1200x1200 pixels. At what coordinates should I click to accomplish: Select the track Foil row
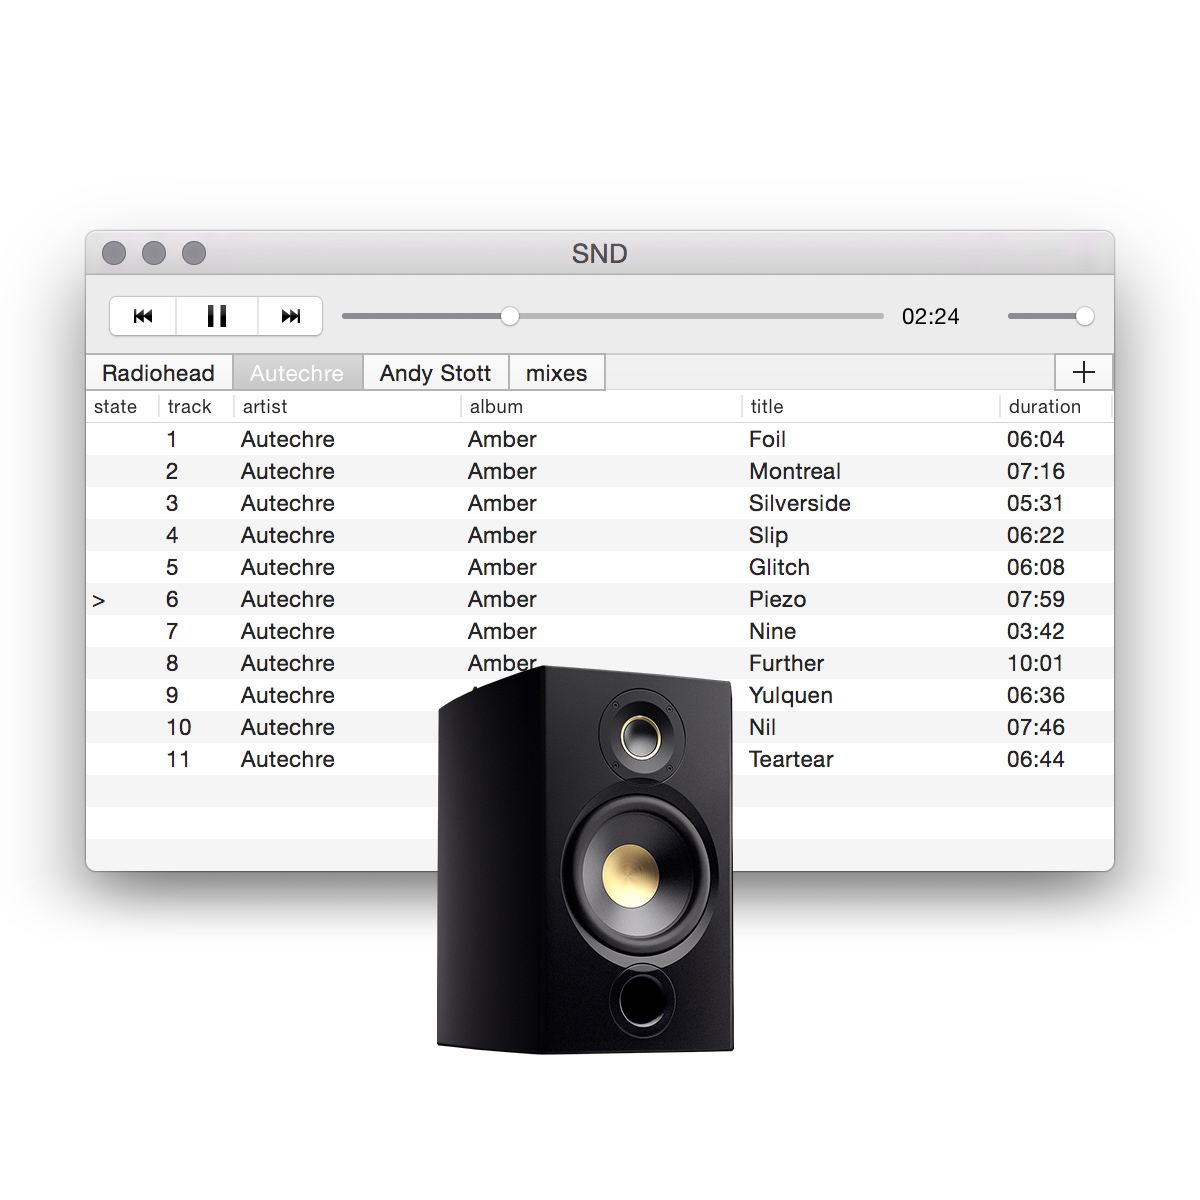pyautogui.click(x=767, y=439)
